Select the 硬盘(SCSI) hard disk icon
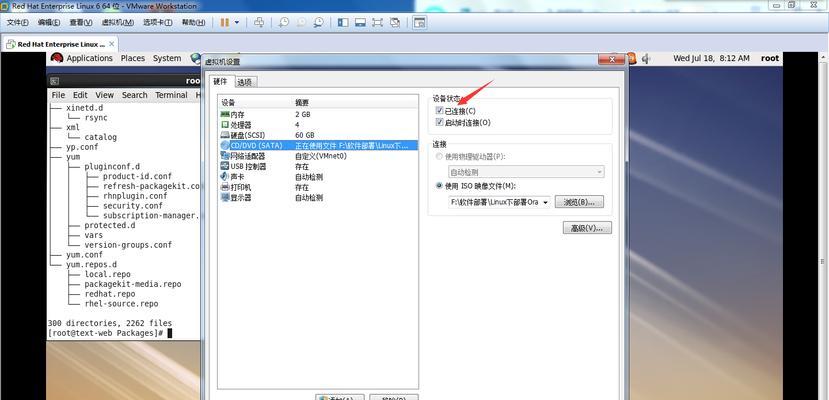 (x=225, y=135)
